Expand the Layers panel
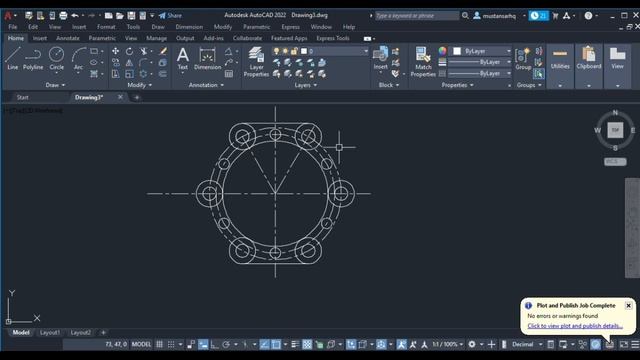 point(305,85)
